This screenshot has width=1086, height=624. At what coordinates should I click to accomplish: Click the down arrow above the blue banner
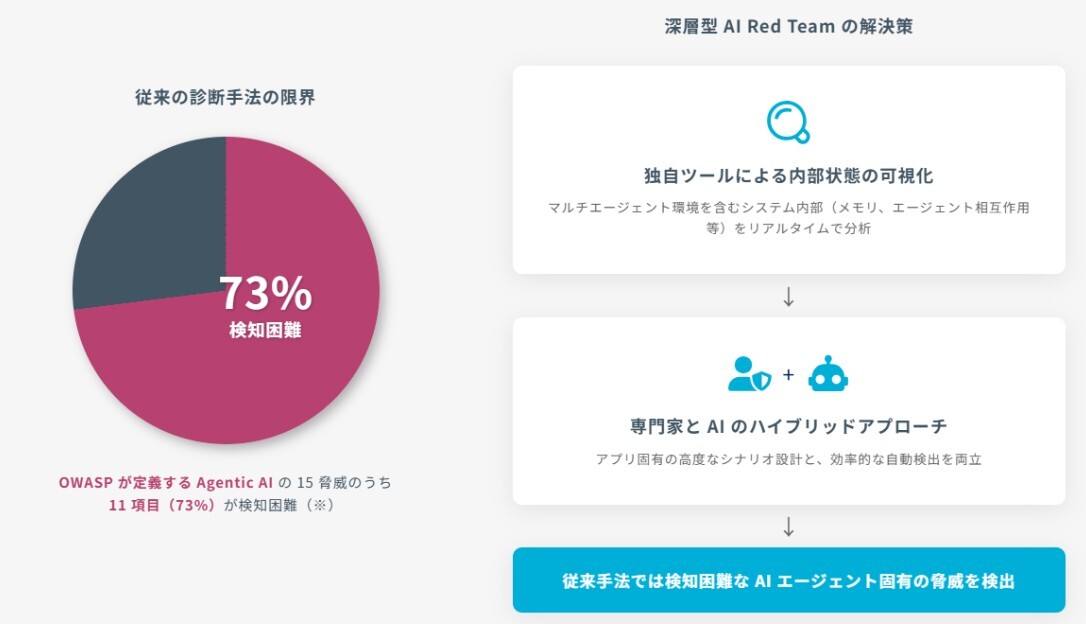(x=788, y=526)
